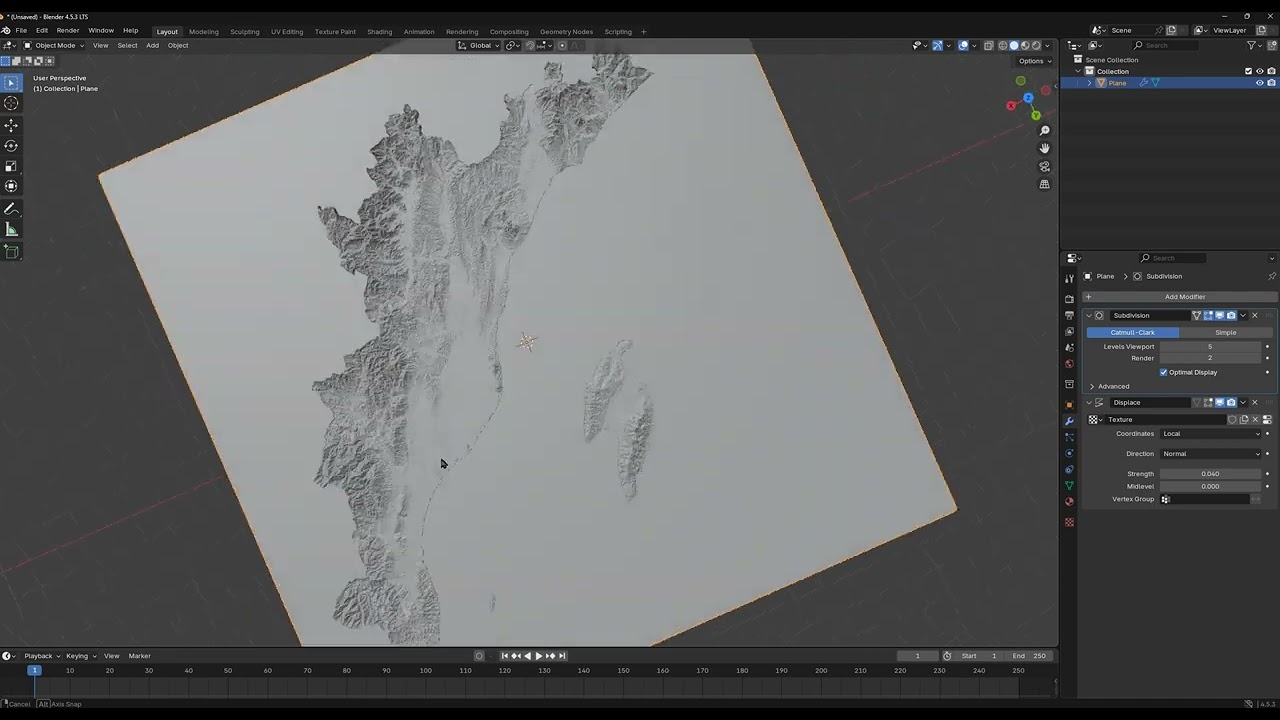Toggle X-ray mode in viewport header
Screen dimensions: 1280x720
[x=988, y=45]
